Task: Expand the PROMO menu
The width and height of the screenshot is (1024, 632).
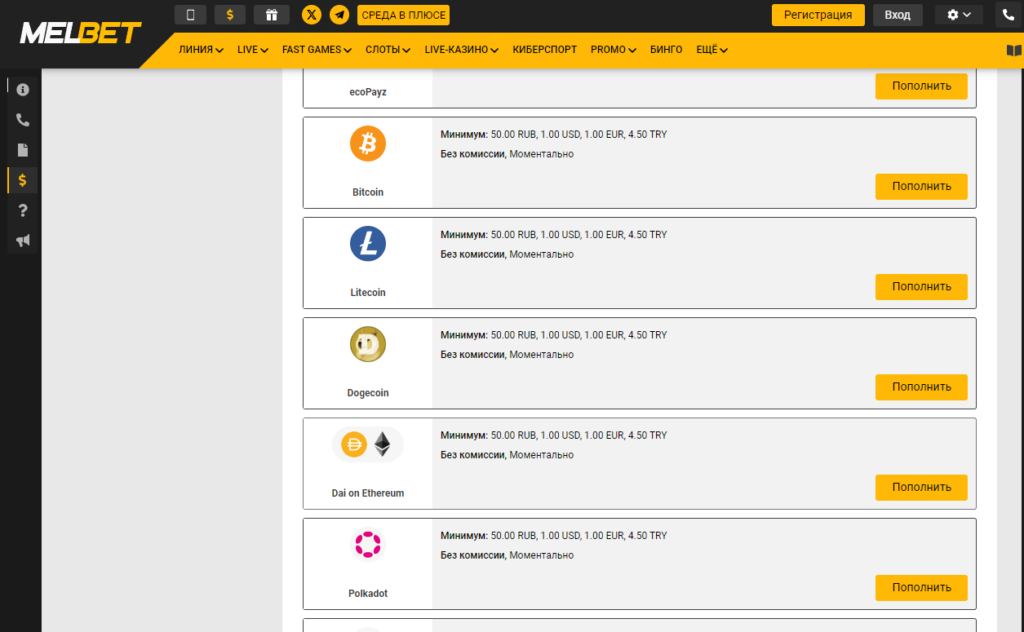Action: click(613, 50)
